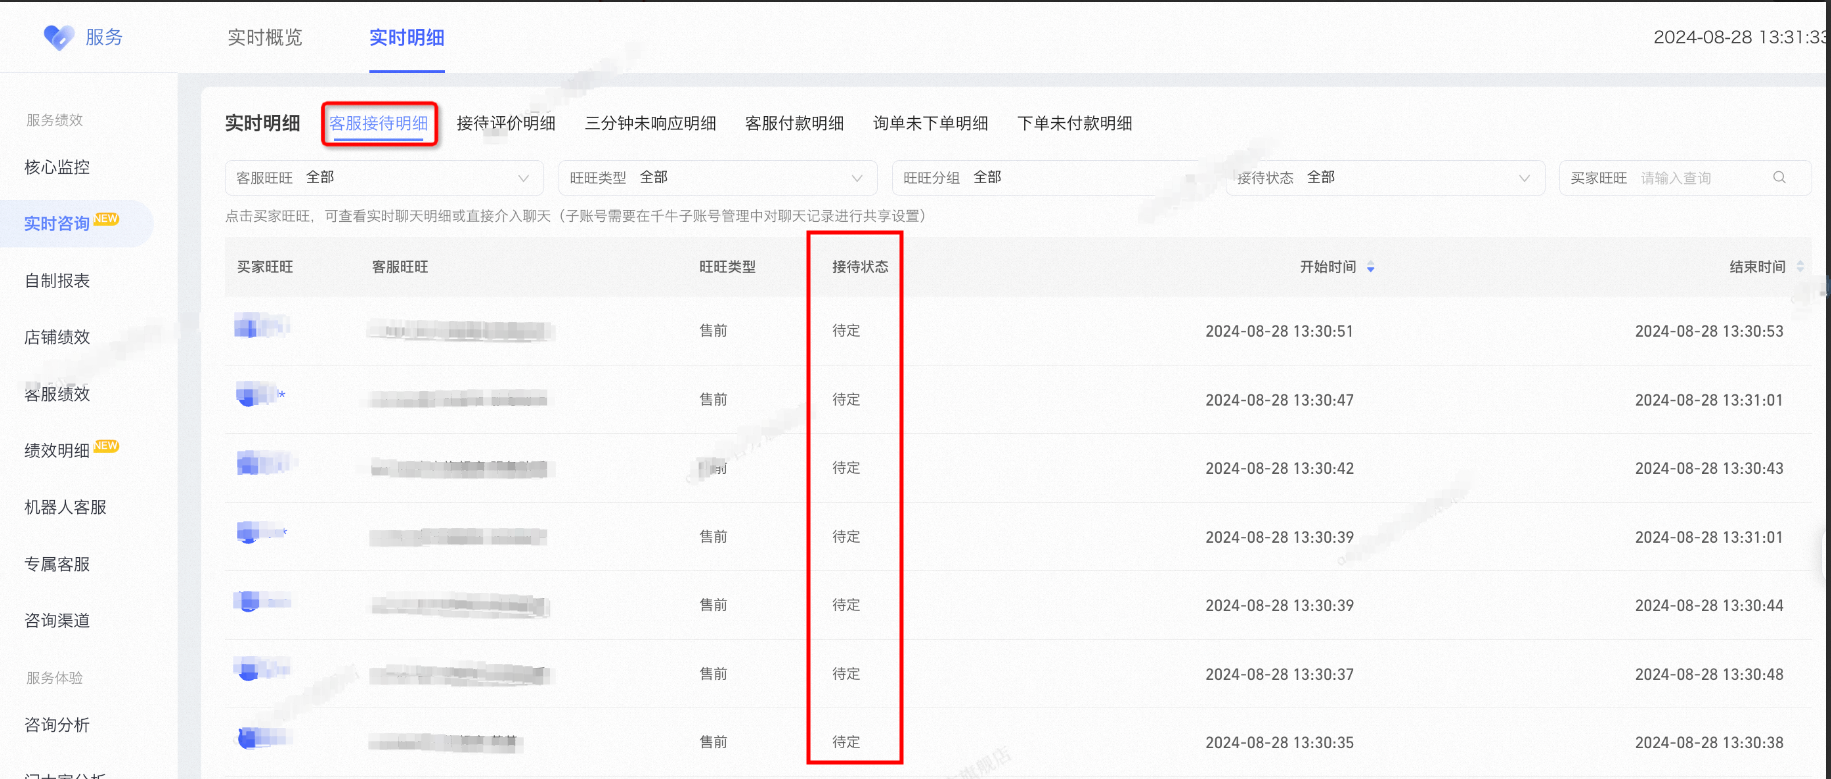The height and width of the screenshot is (779, 1831).
Task: Select the 实时明细 top tab
Action: pyautogui.click(x=407, y=38)
